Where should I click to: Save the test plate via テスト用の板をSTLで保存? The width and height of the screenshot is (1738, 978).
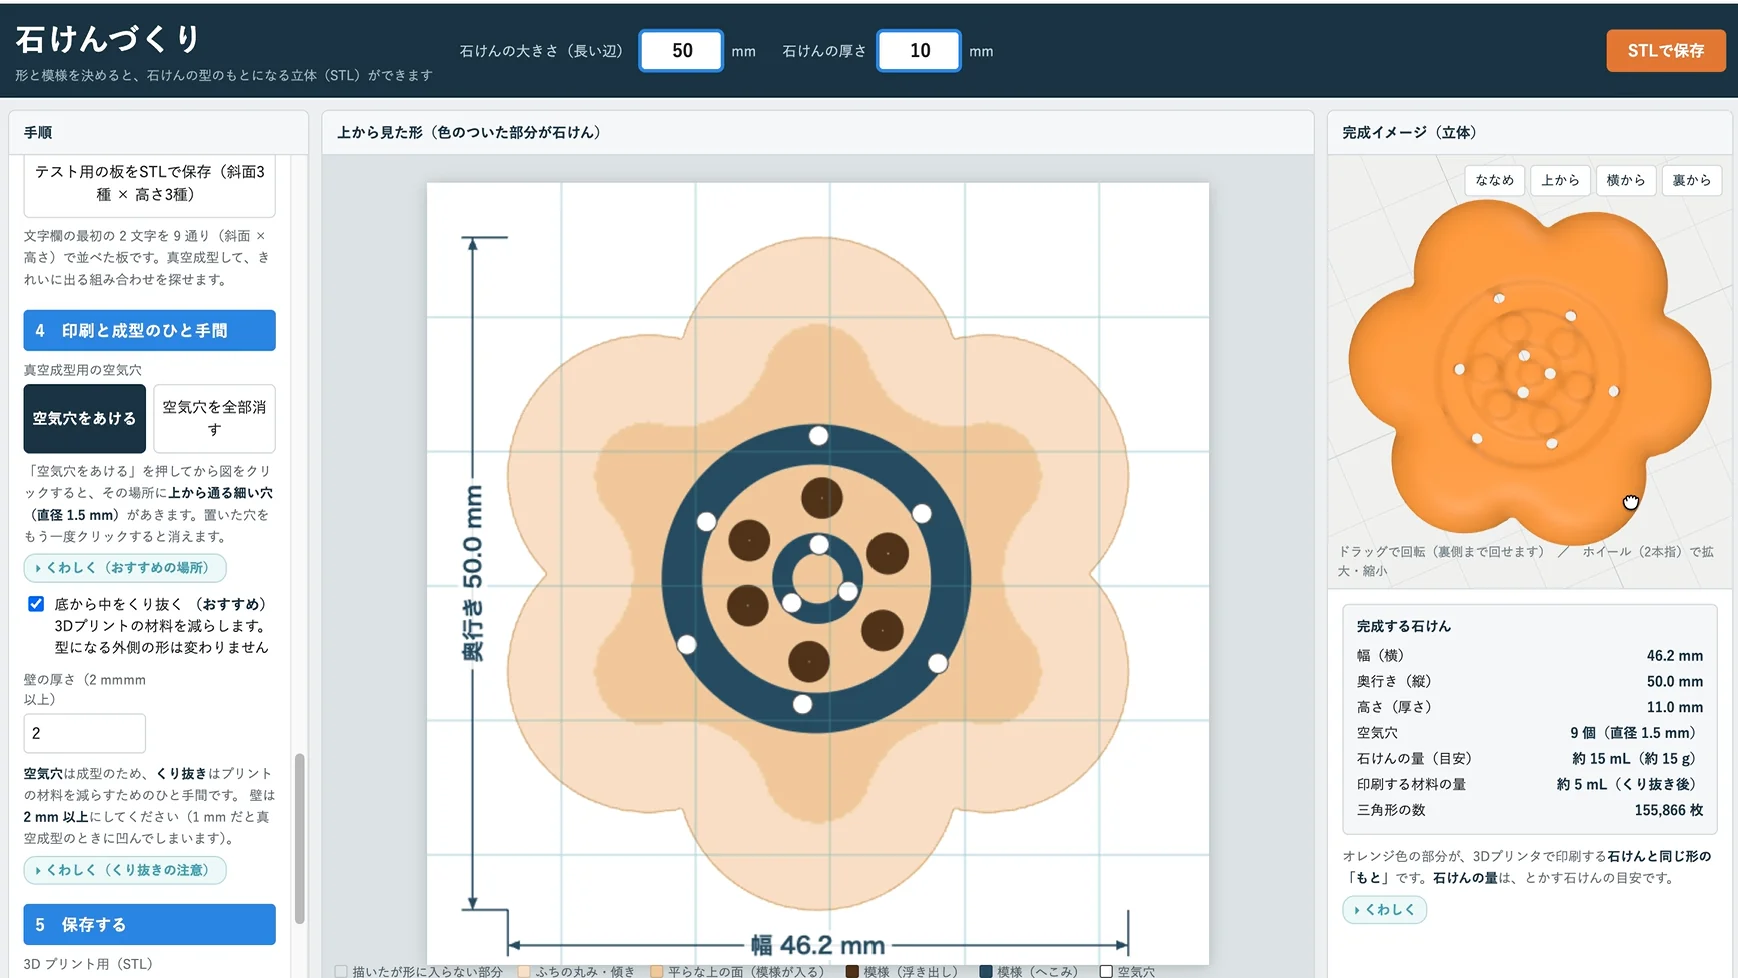[x=150, y=184]
